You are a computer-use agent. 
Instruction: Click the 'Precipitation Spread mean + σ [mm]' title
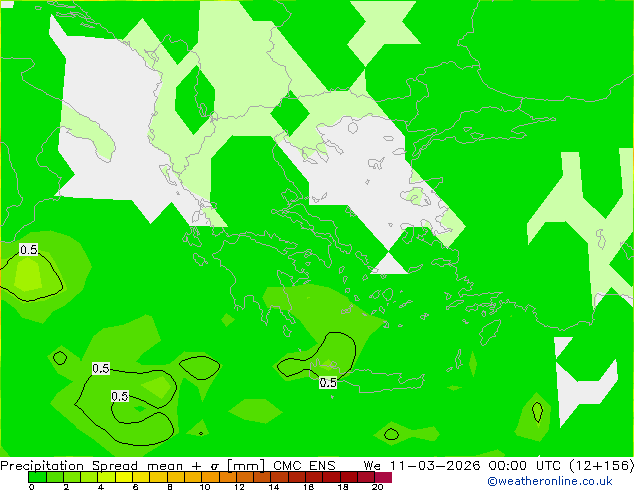[132, 466]
